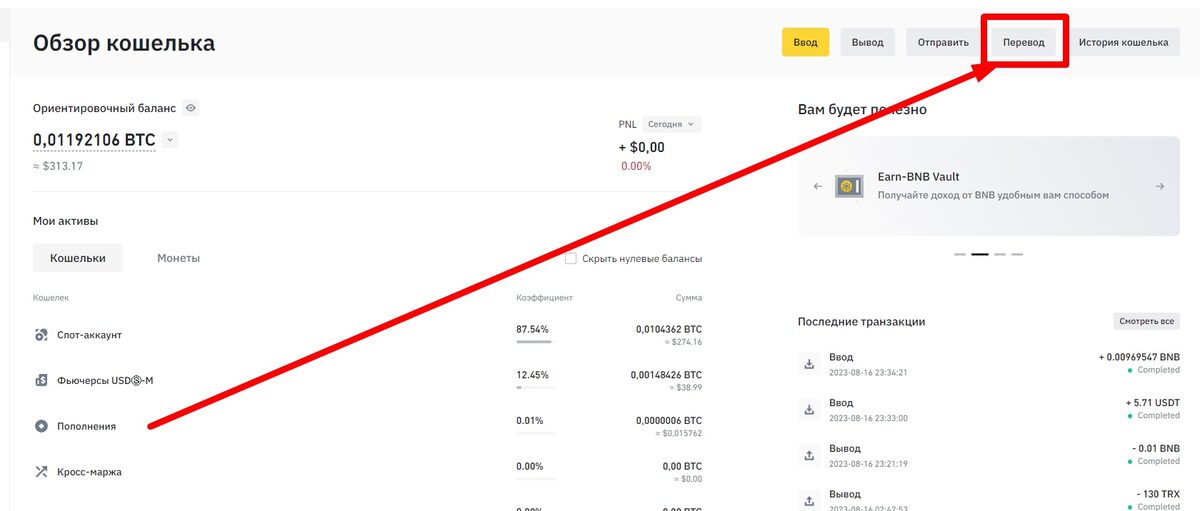Switch to the Кошельки tab
This screenshot has height=511, width=1200.
(x=78, y=258)
